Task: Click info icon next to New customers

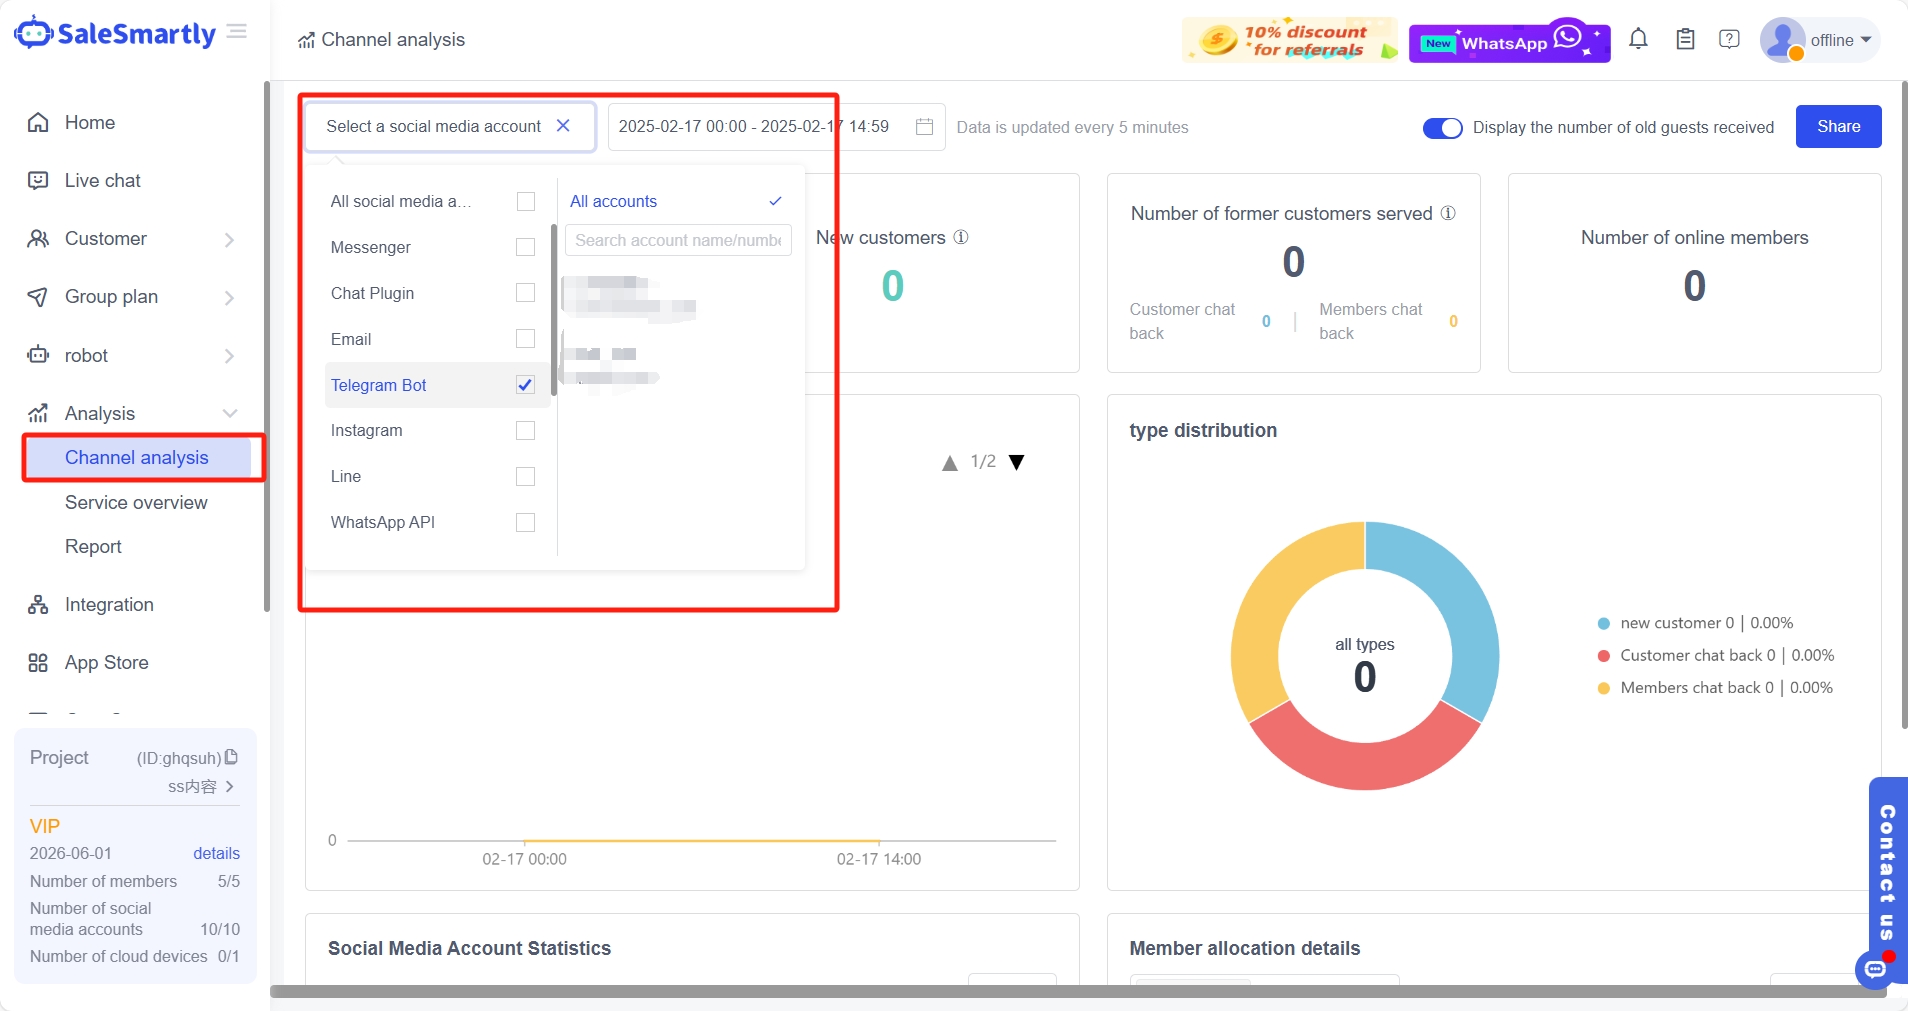Action: pyautogui.click(x=961, y=238)
